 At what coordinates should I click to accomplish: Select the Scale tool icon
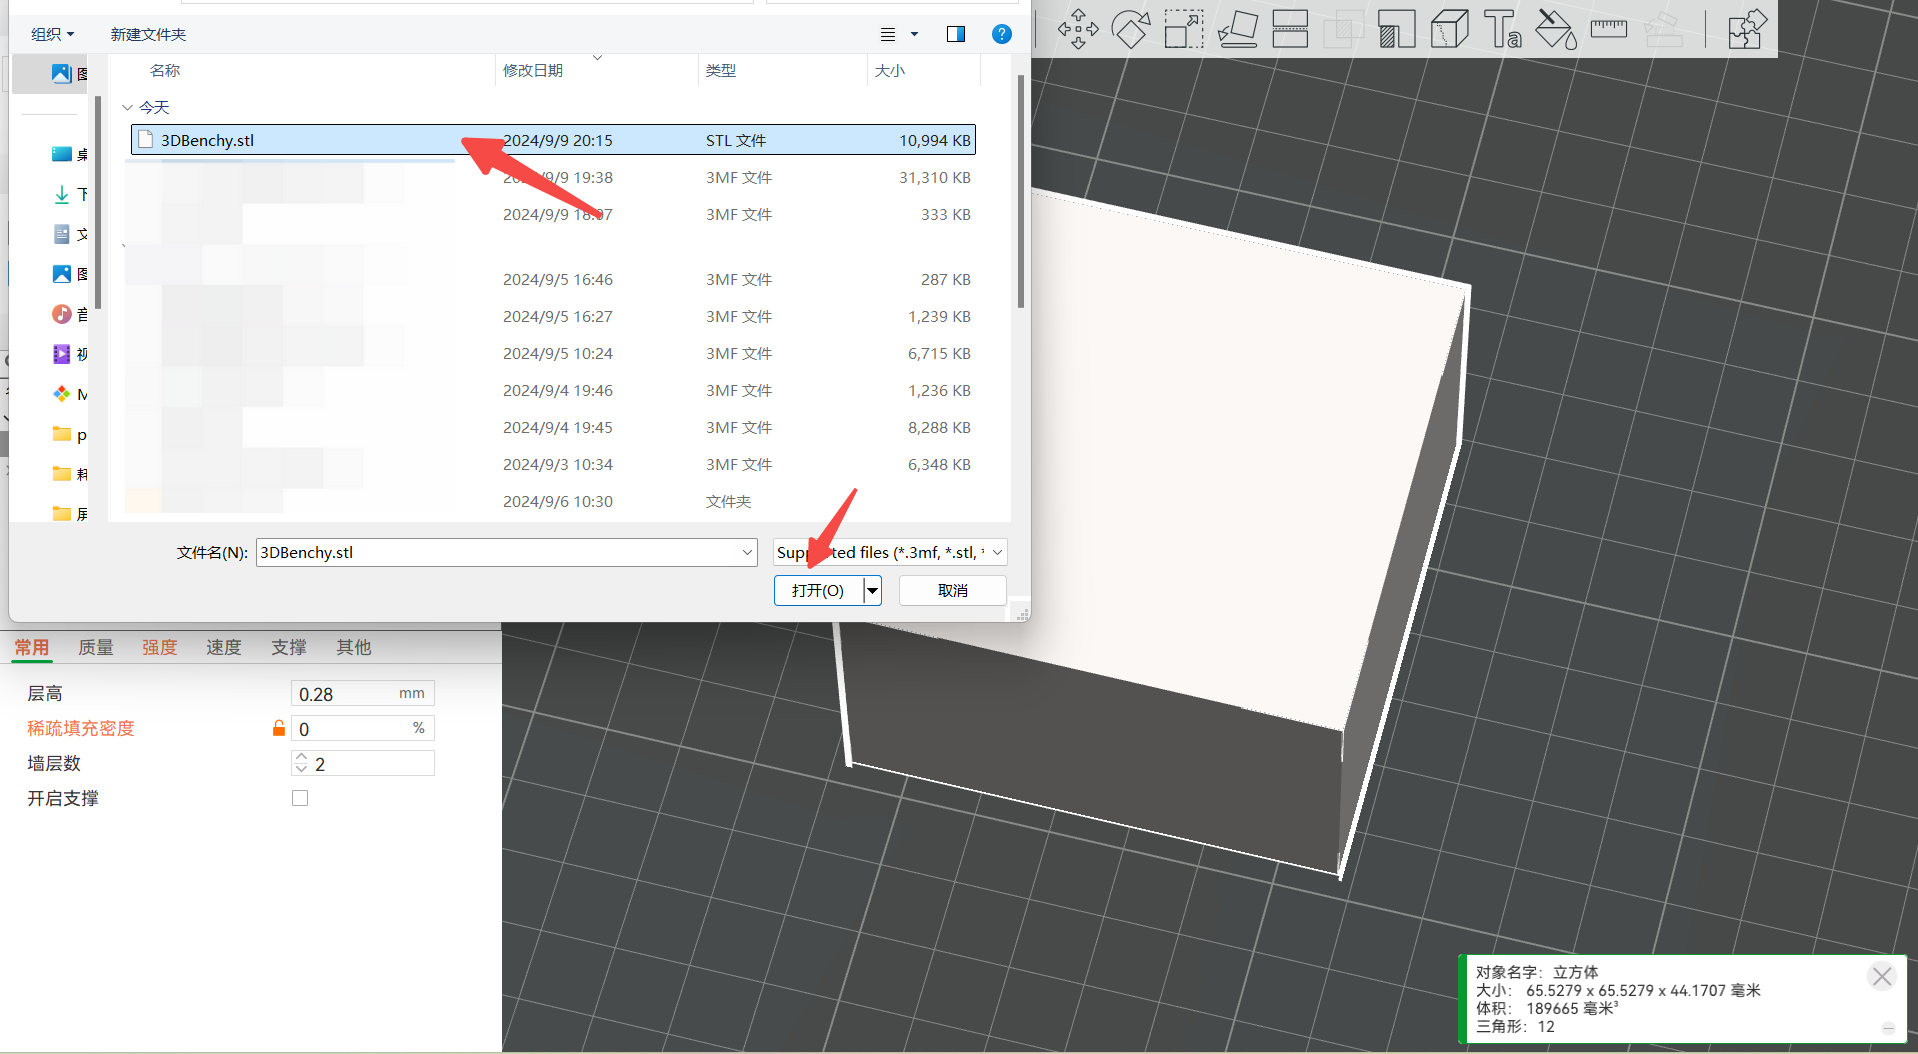coord(1184,29)
